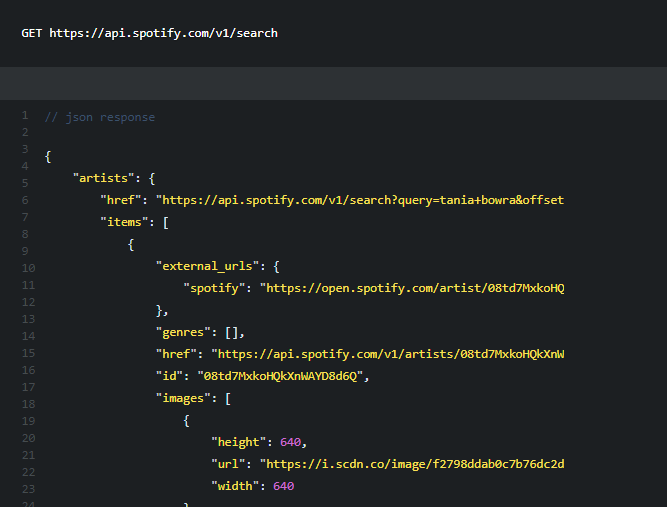The height and width of the screenshot is (507, 667).
Task: Click the "spotify" key
Action: point(214,288)
